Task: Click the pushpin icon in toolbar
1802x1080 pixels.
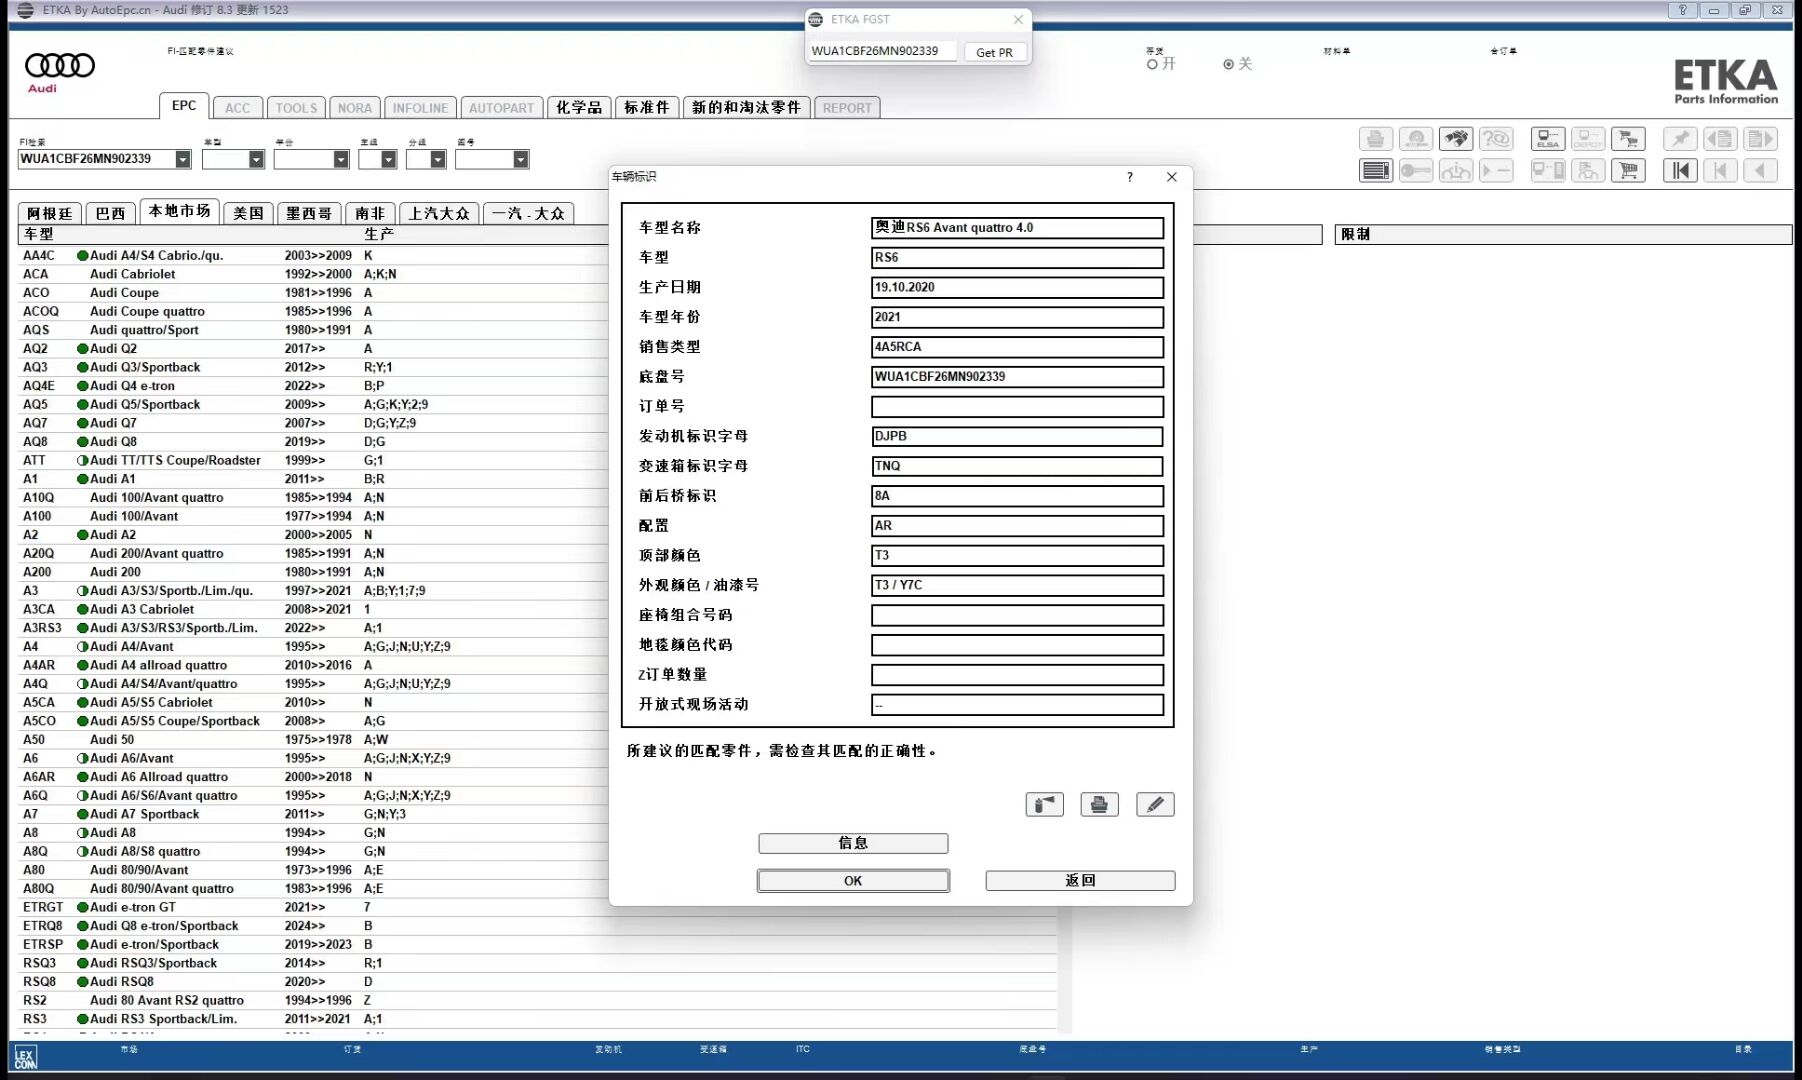Action: coord(1680,139)
